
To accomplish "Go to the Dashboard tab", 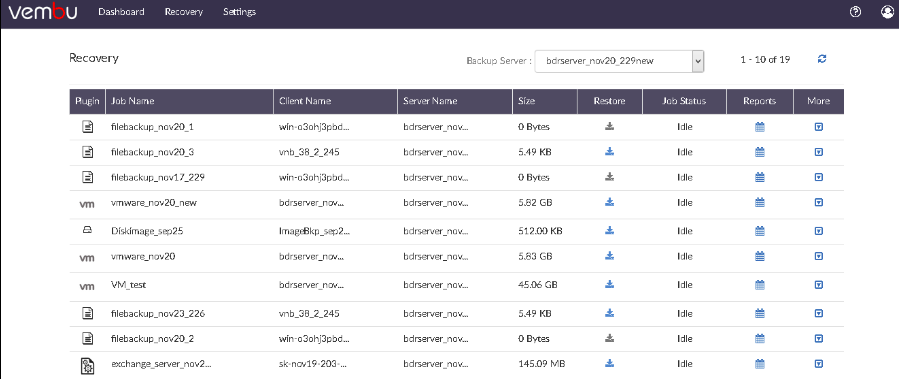I will point(121,12).
